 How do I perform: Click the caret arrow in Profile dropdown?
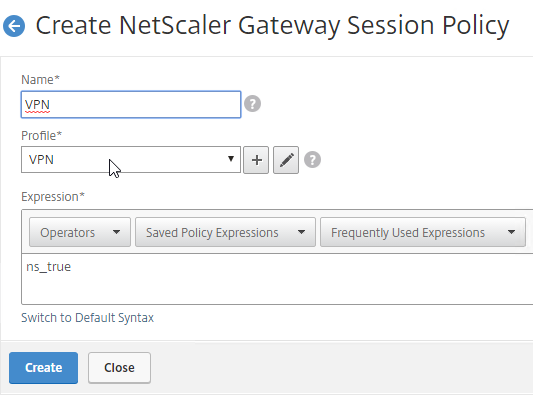point(231,159)
